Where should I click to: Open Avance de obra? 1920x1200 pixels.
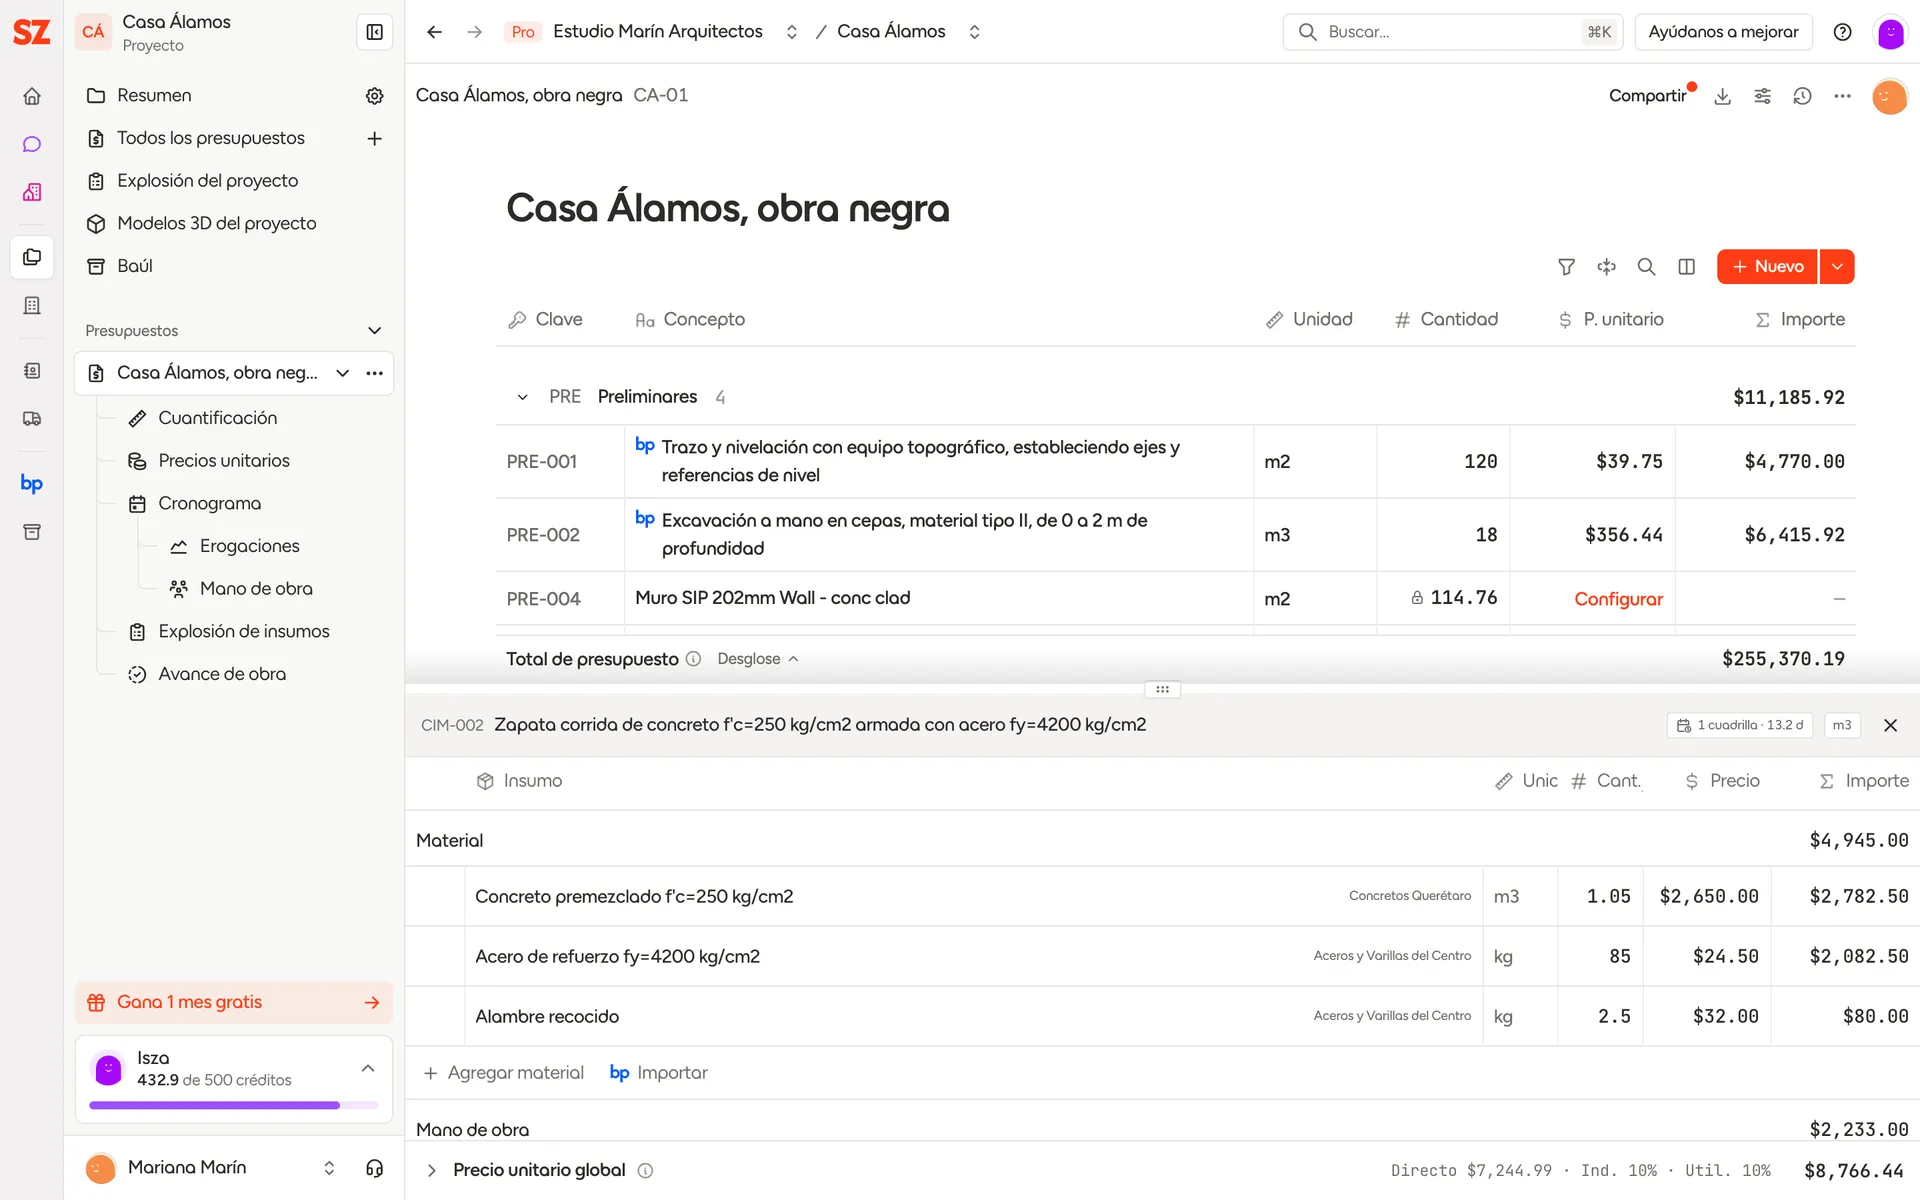pyautogui.click(x=222, y=675)
